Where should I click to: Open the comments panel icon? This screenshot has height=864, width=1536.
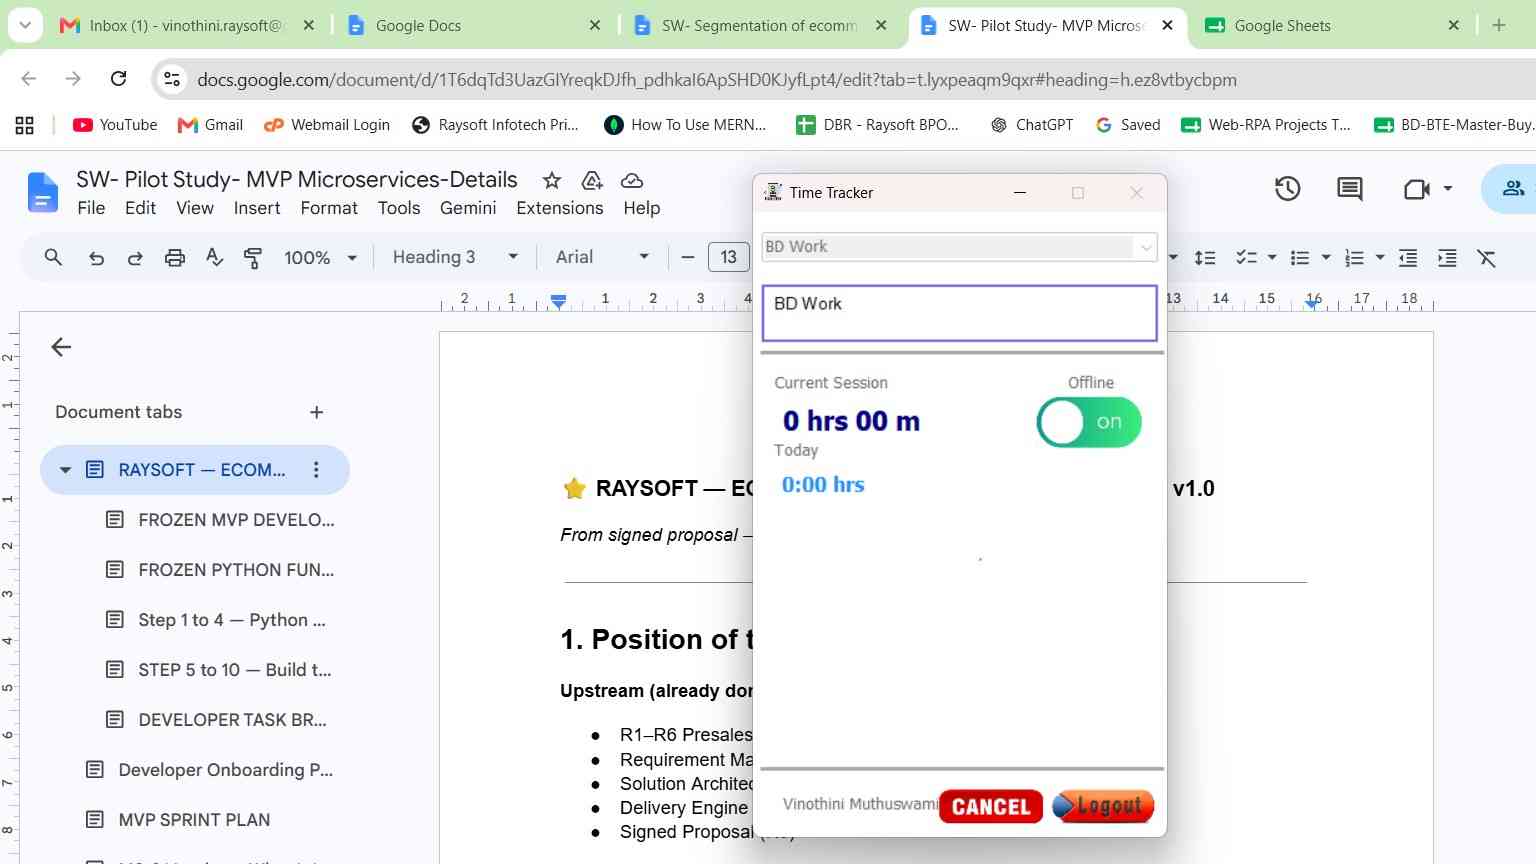click(1350, 188)
